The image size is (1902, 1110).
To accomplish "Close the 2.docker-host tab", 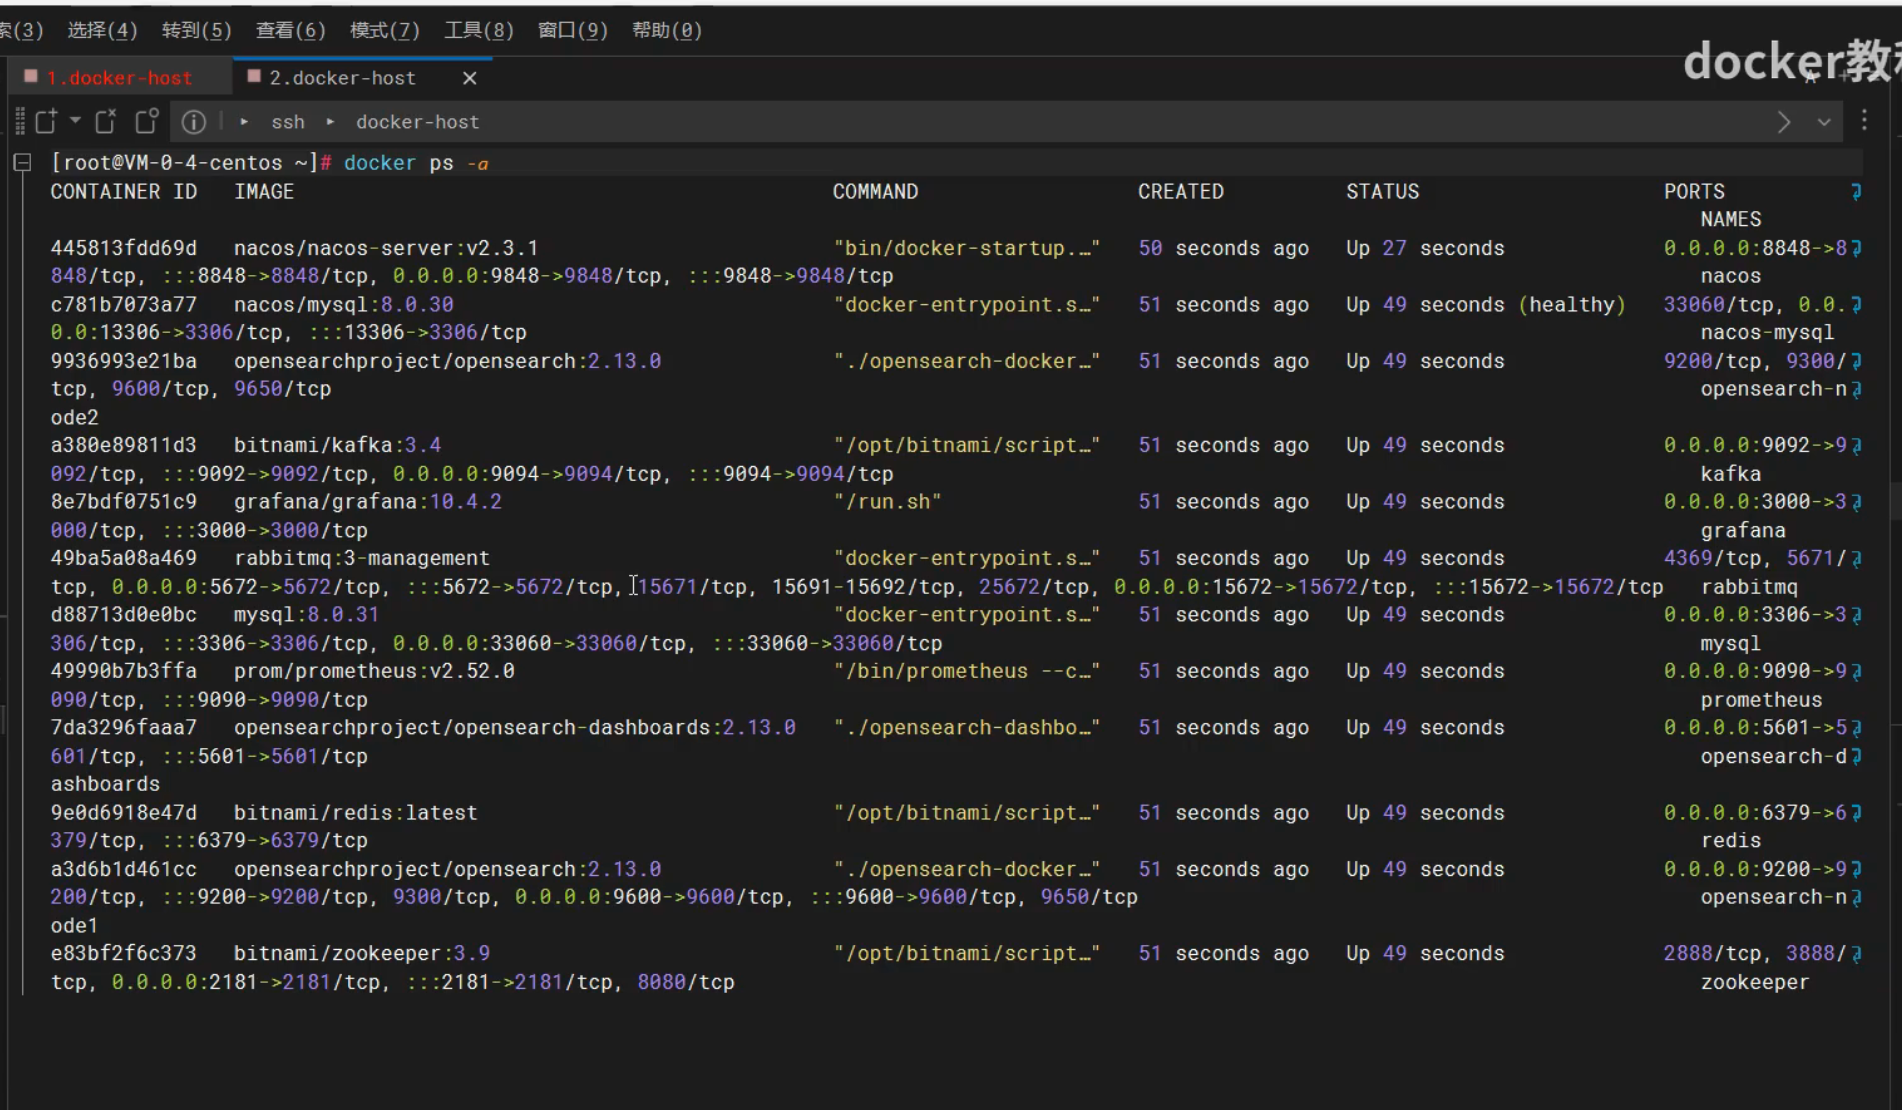I will coord(469,78).
